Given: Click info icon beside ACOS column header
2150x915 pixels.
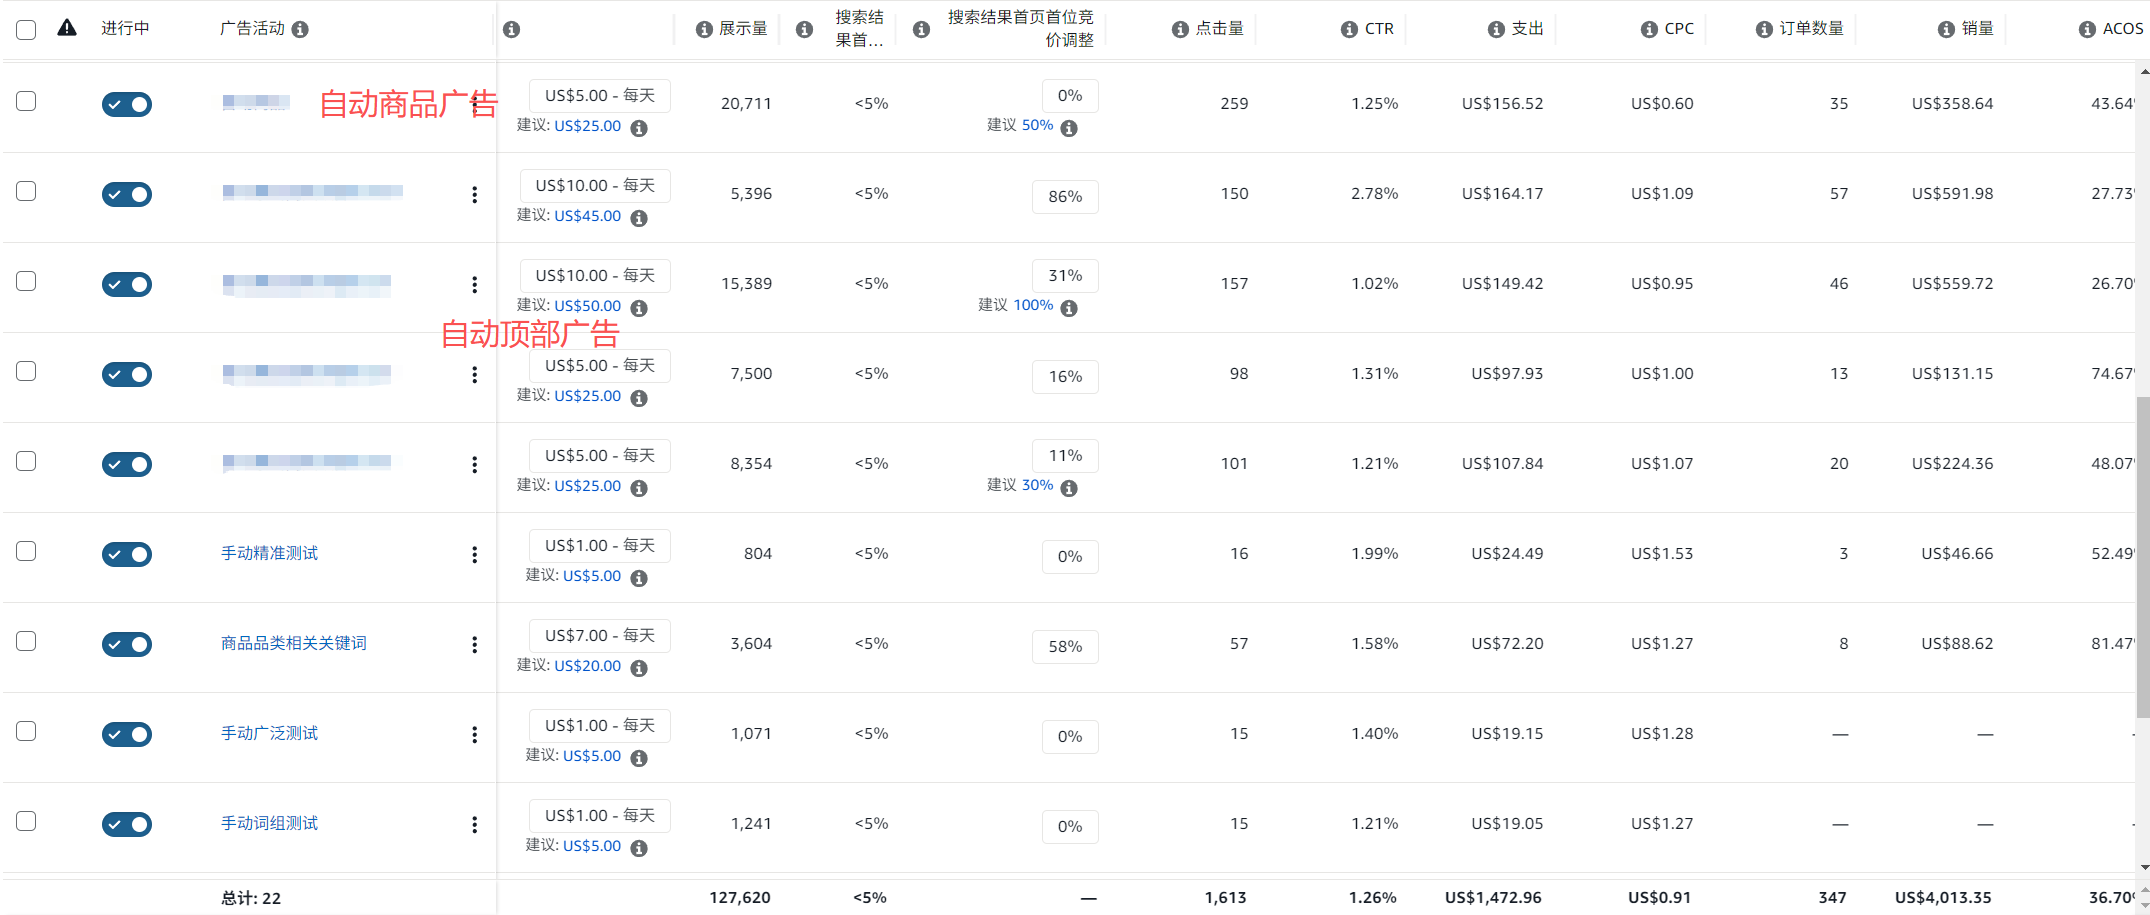Looking at the screenshot, I should point(2087,29).
